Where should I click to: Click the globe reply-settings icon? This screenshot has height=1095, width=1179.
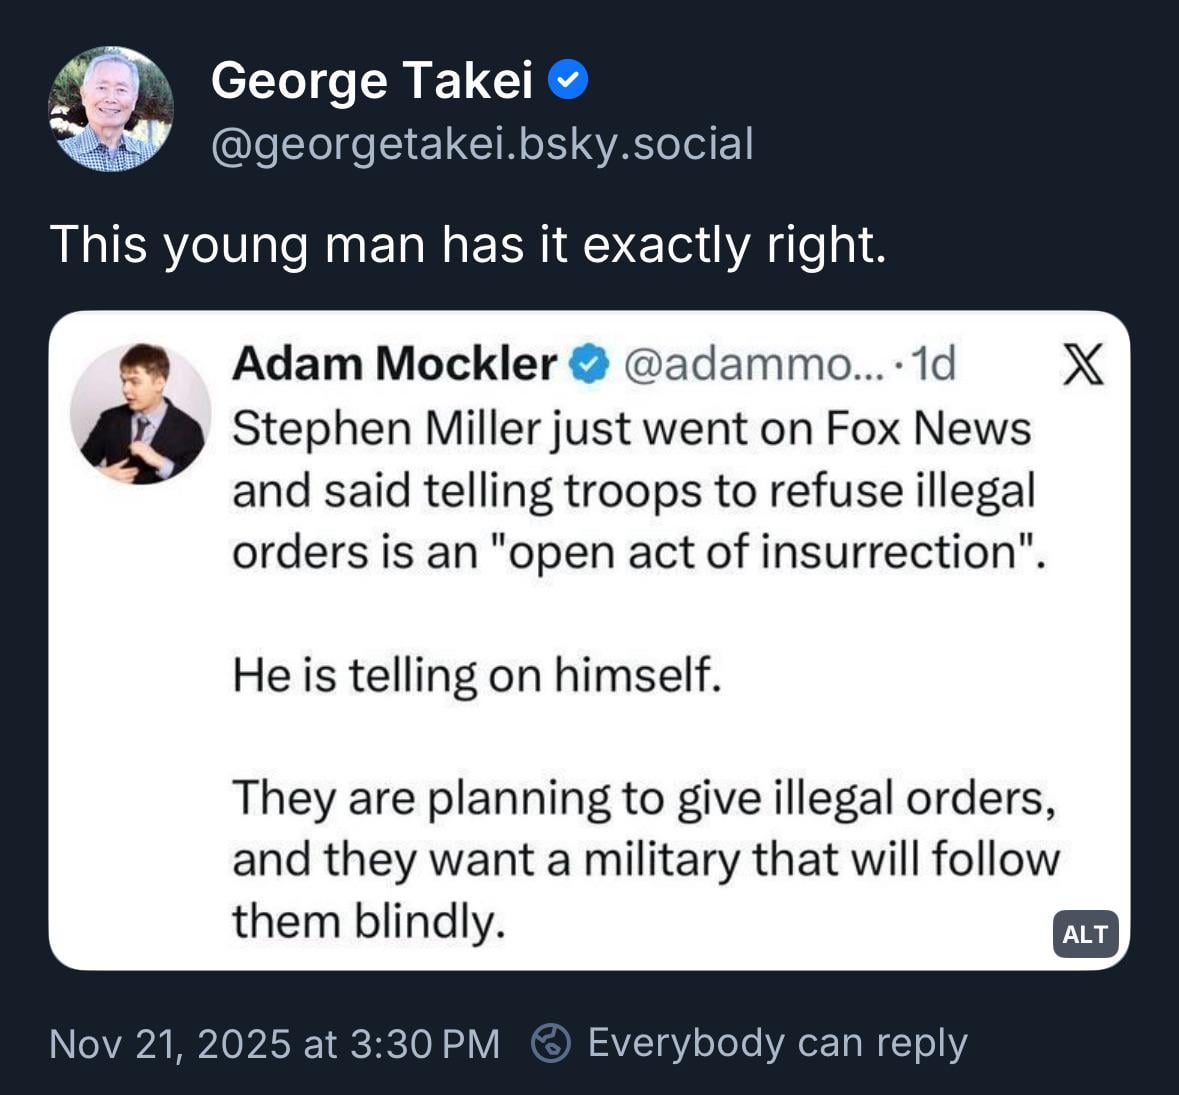pyautogui.click(x=550, y=1043)
